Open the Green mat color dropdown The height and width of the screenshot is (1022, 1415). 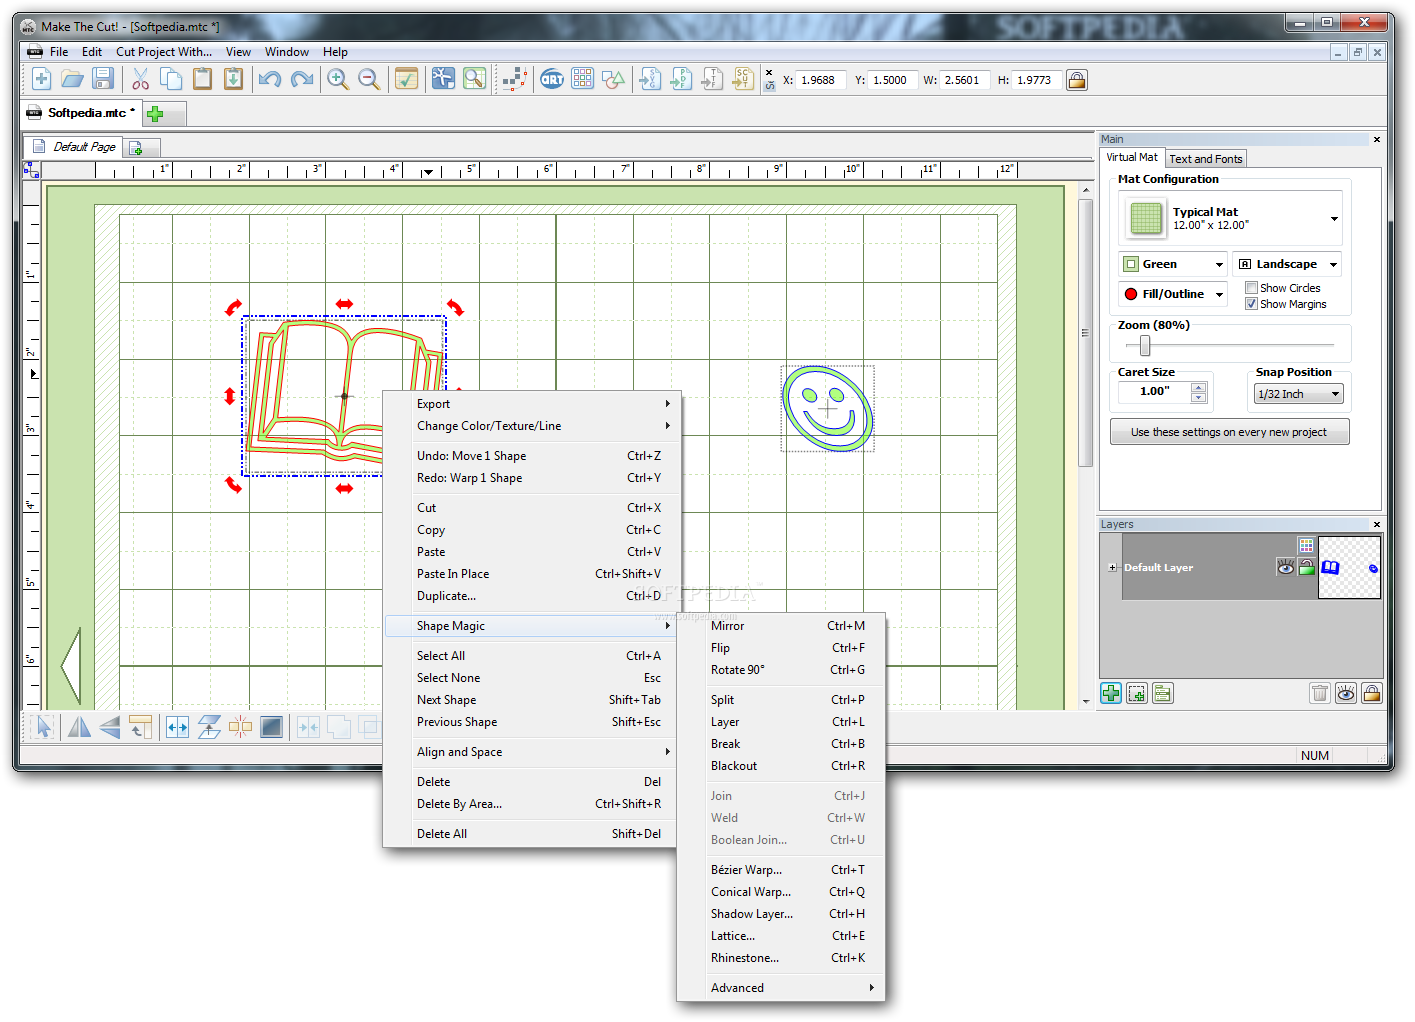pos(1173,264)
